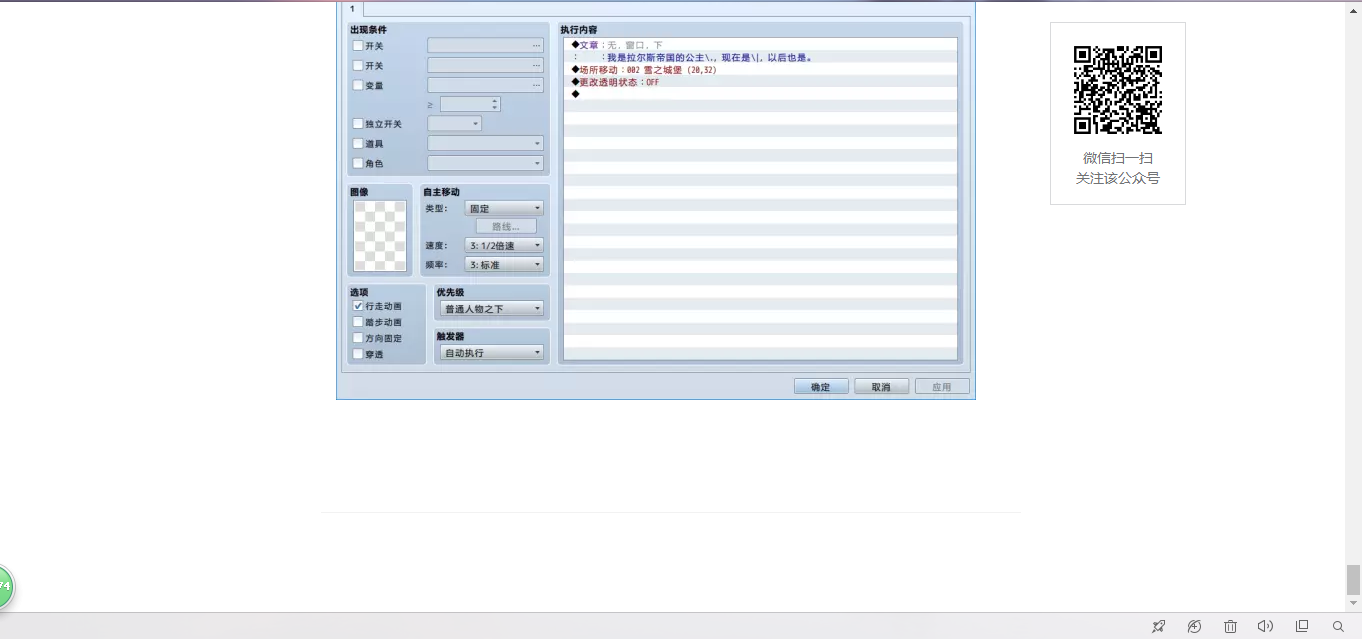1362x639 pixels.
Task: Click the rocket boost icon in bottom bar
Action: pyautogui.click(x=1158, y=626)
